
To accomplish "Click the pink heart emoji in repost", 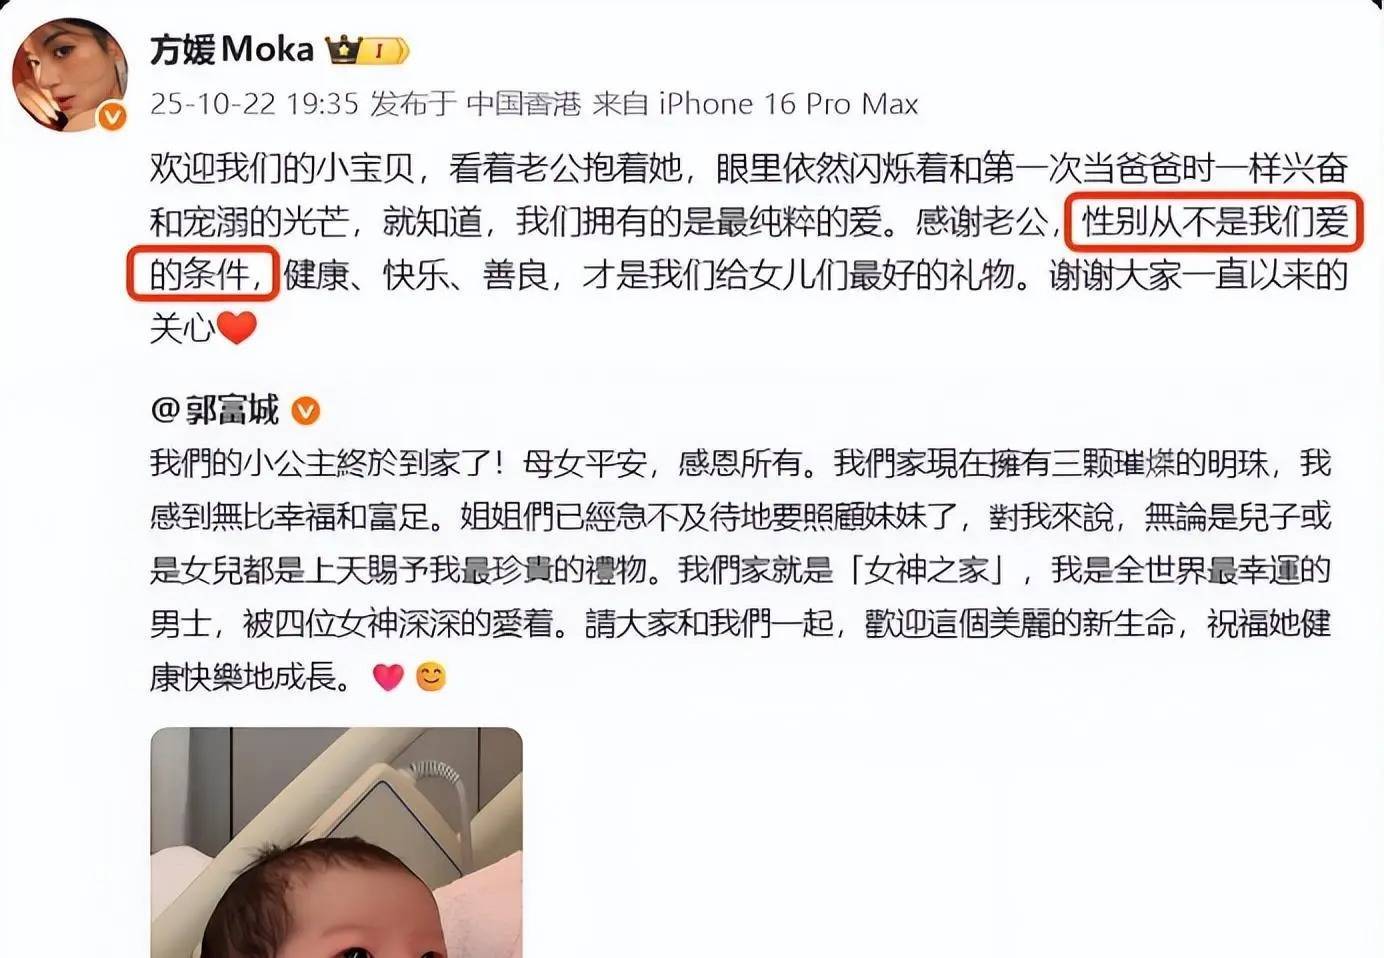I will (x=388, y=677).
